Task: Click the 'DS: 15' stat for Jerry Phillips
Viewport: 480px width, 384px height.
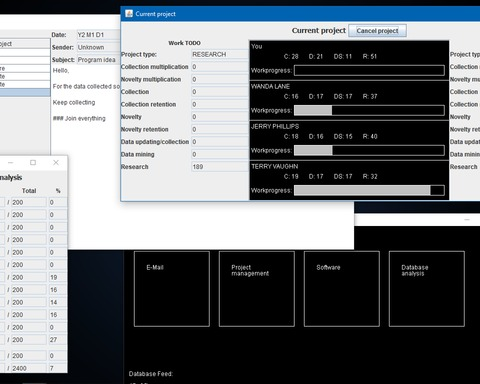Action: (343, 136)
